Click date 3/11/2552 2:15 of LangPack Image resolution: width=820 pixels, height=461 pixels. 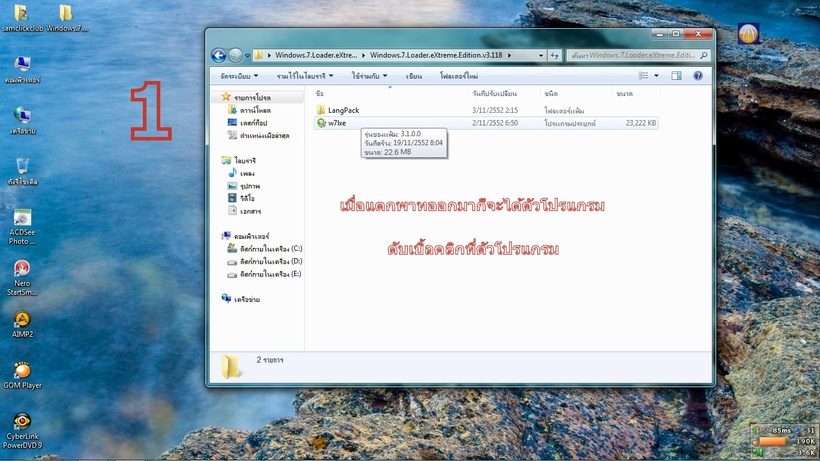click(x=495, y=110)
